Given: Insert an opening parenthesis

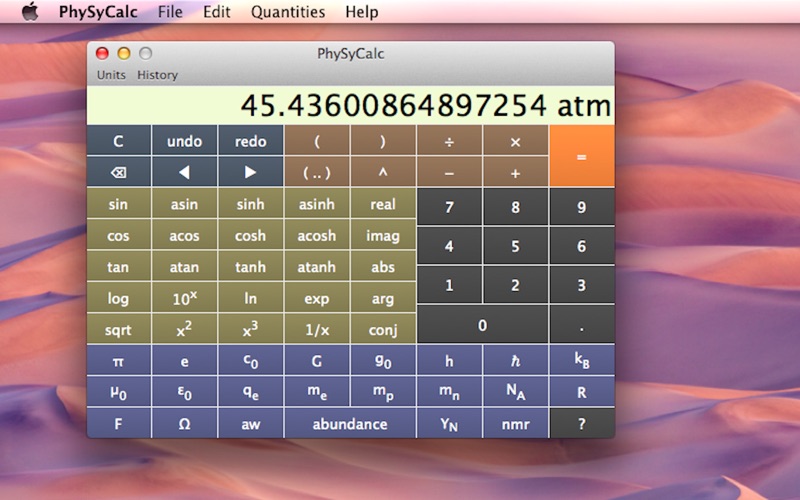Looking at the screenshot, I should 317,141.
